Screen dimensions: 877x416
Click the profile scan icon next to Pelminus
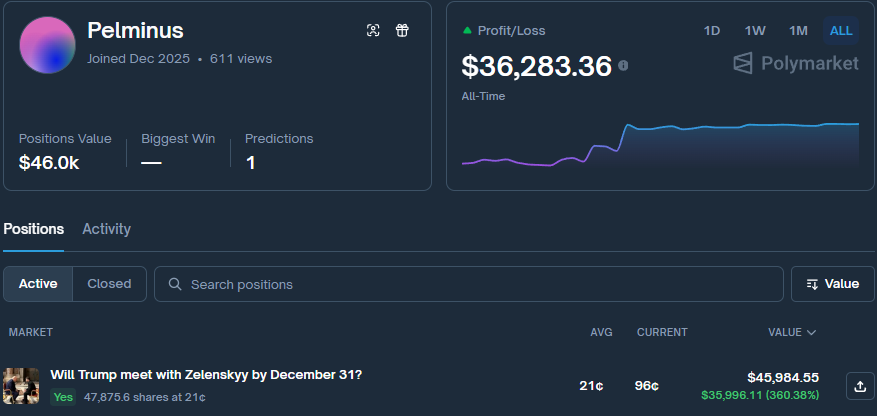tap(373, 30)
